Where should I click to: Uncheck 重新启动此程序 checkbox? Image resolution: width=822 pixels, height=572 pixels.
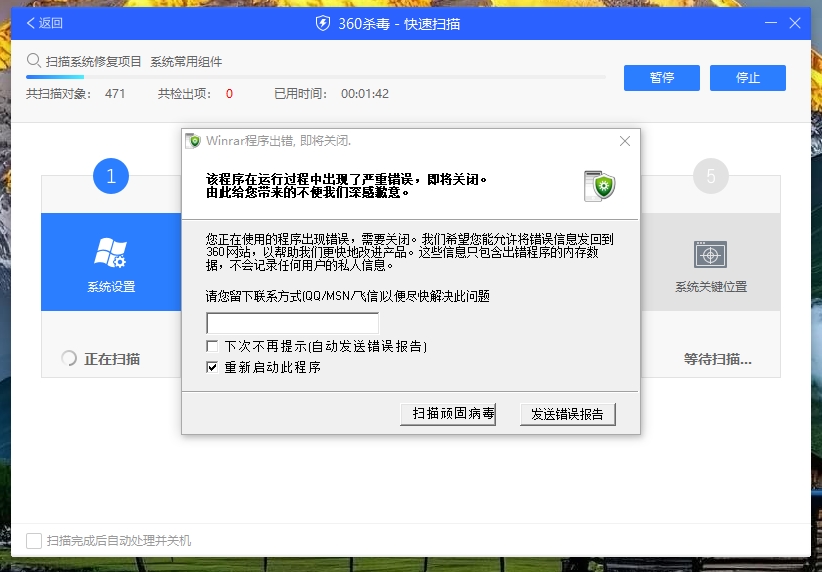click(x=212, y=367)
